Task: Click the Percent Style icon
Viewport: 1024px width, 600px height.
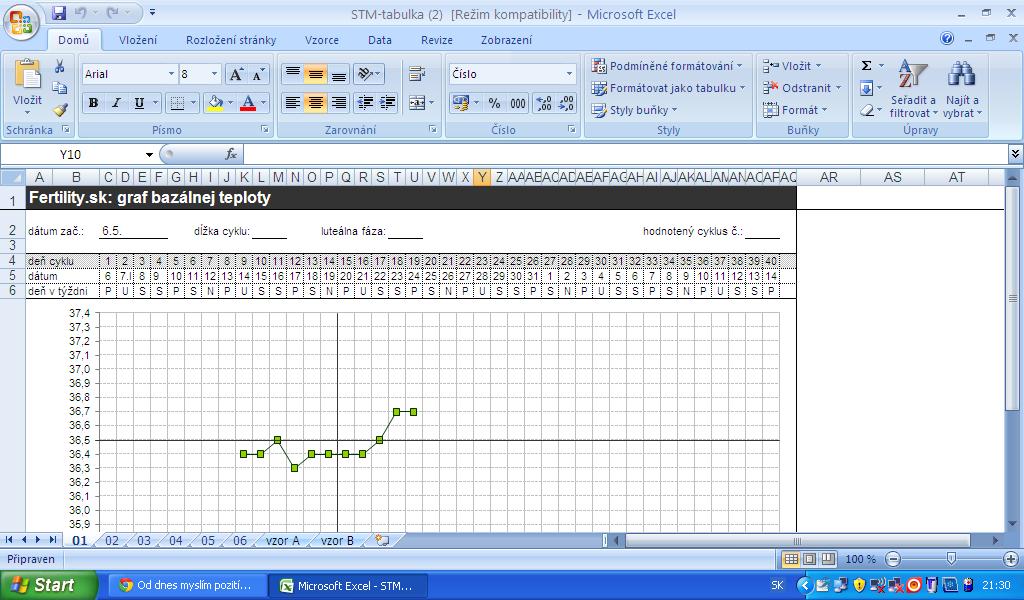Action: pyautogui.click(x=494, y=103)
